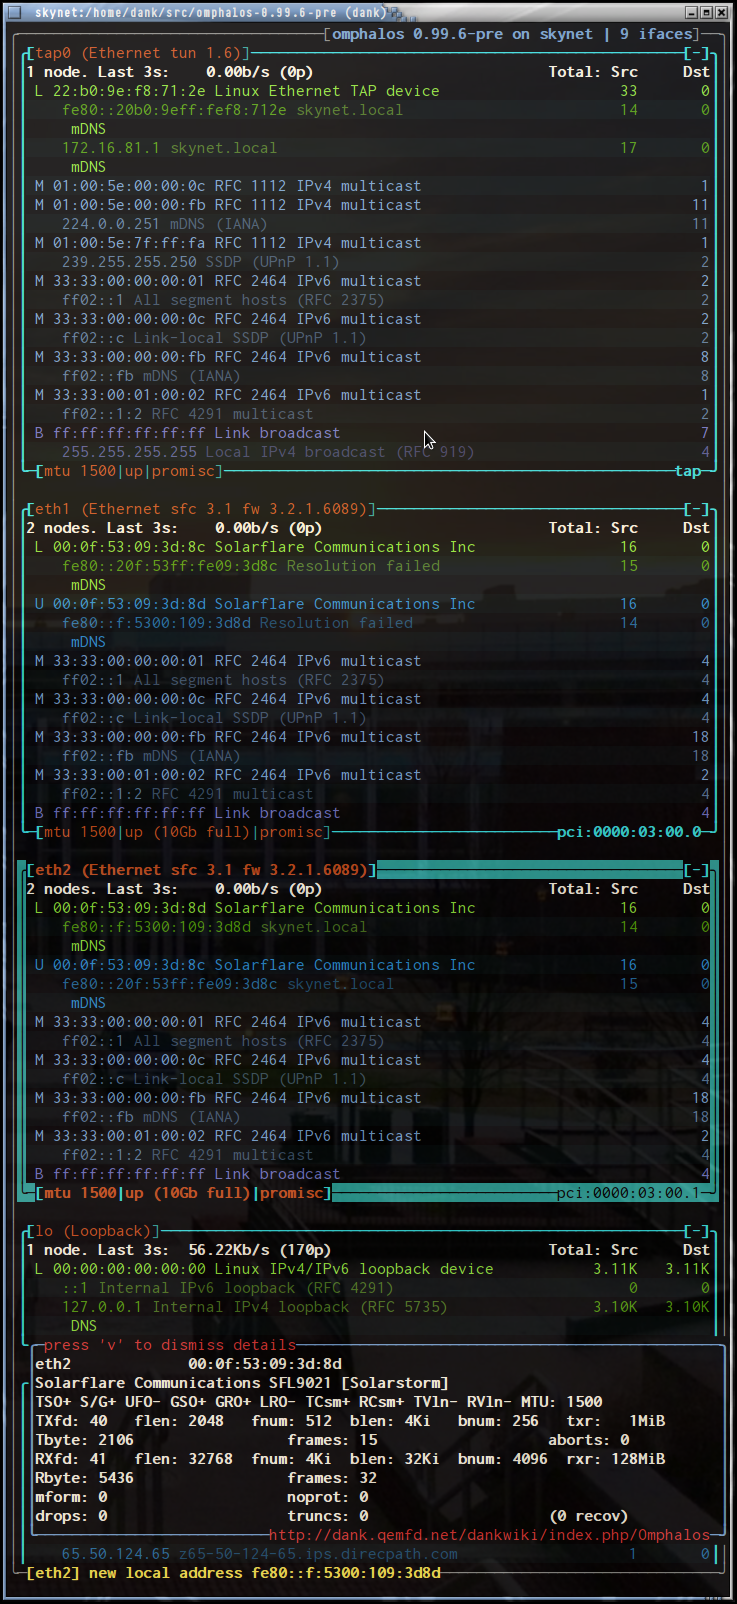Collapse the lo Loopback panel
The image size is (737, 1604).
pyautogui.click(x=696, y=1231)
